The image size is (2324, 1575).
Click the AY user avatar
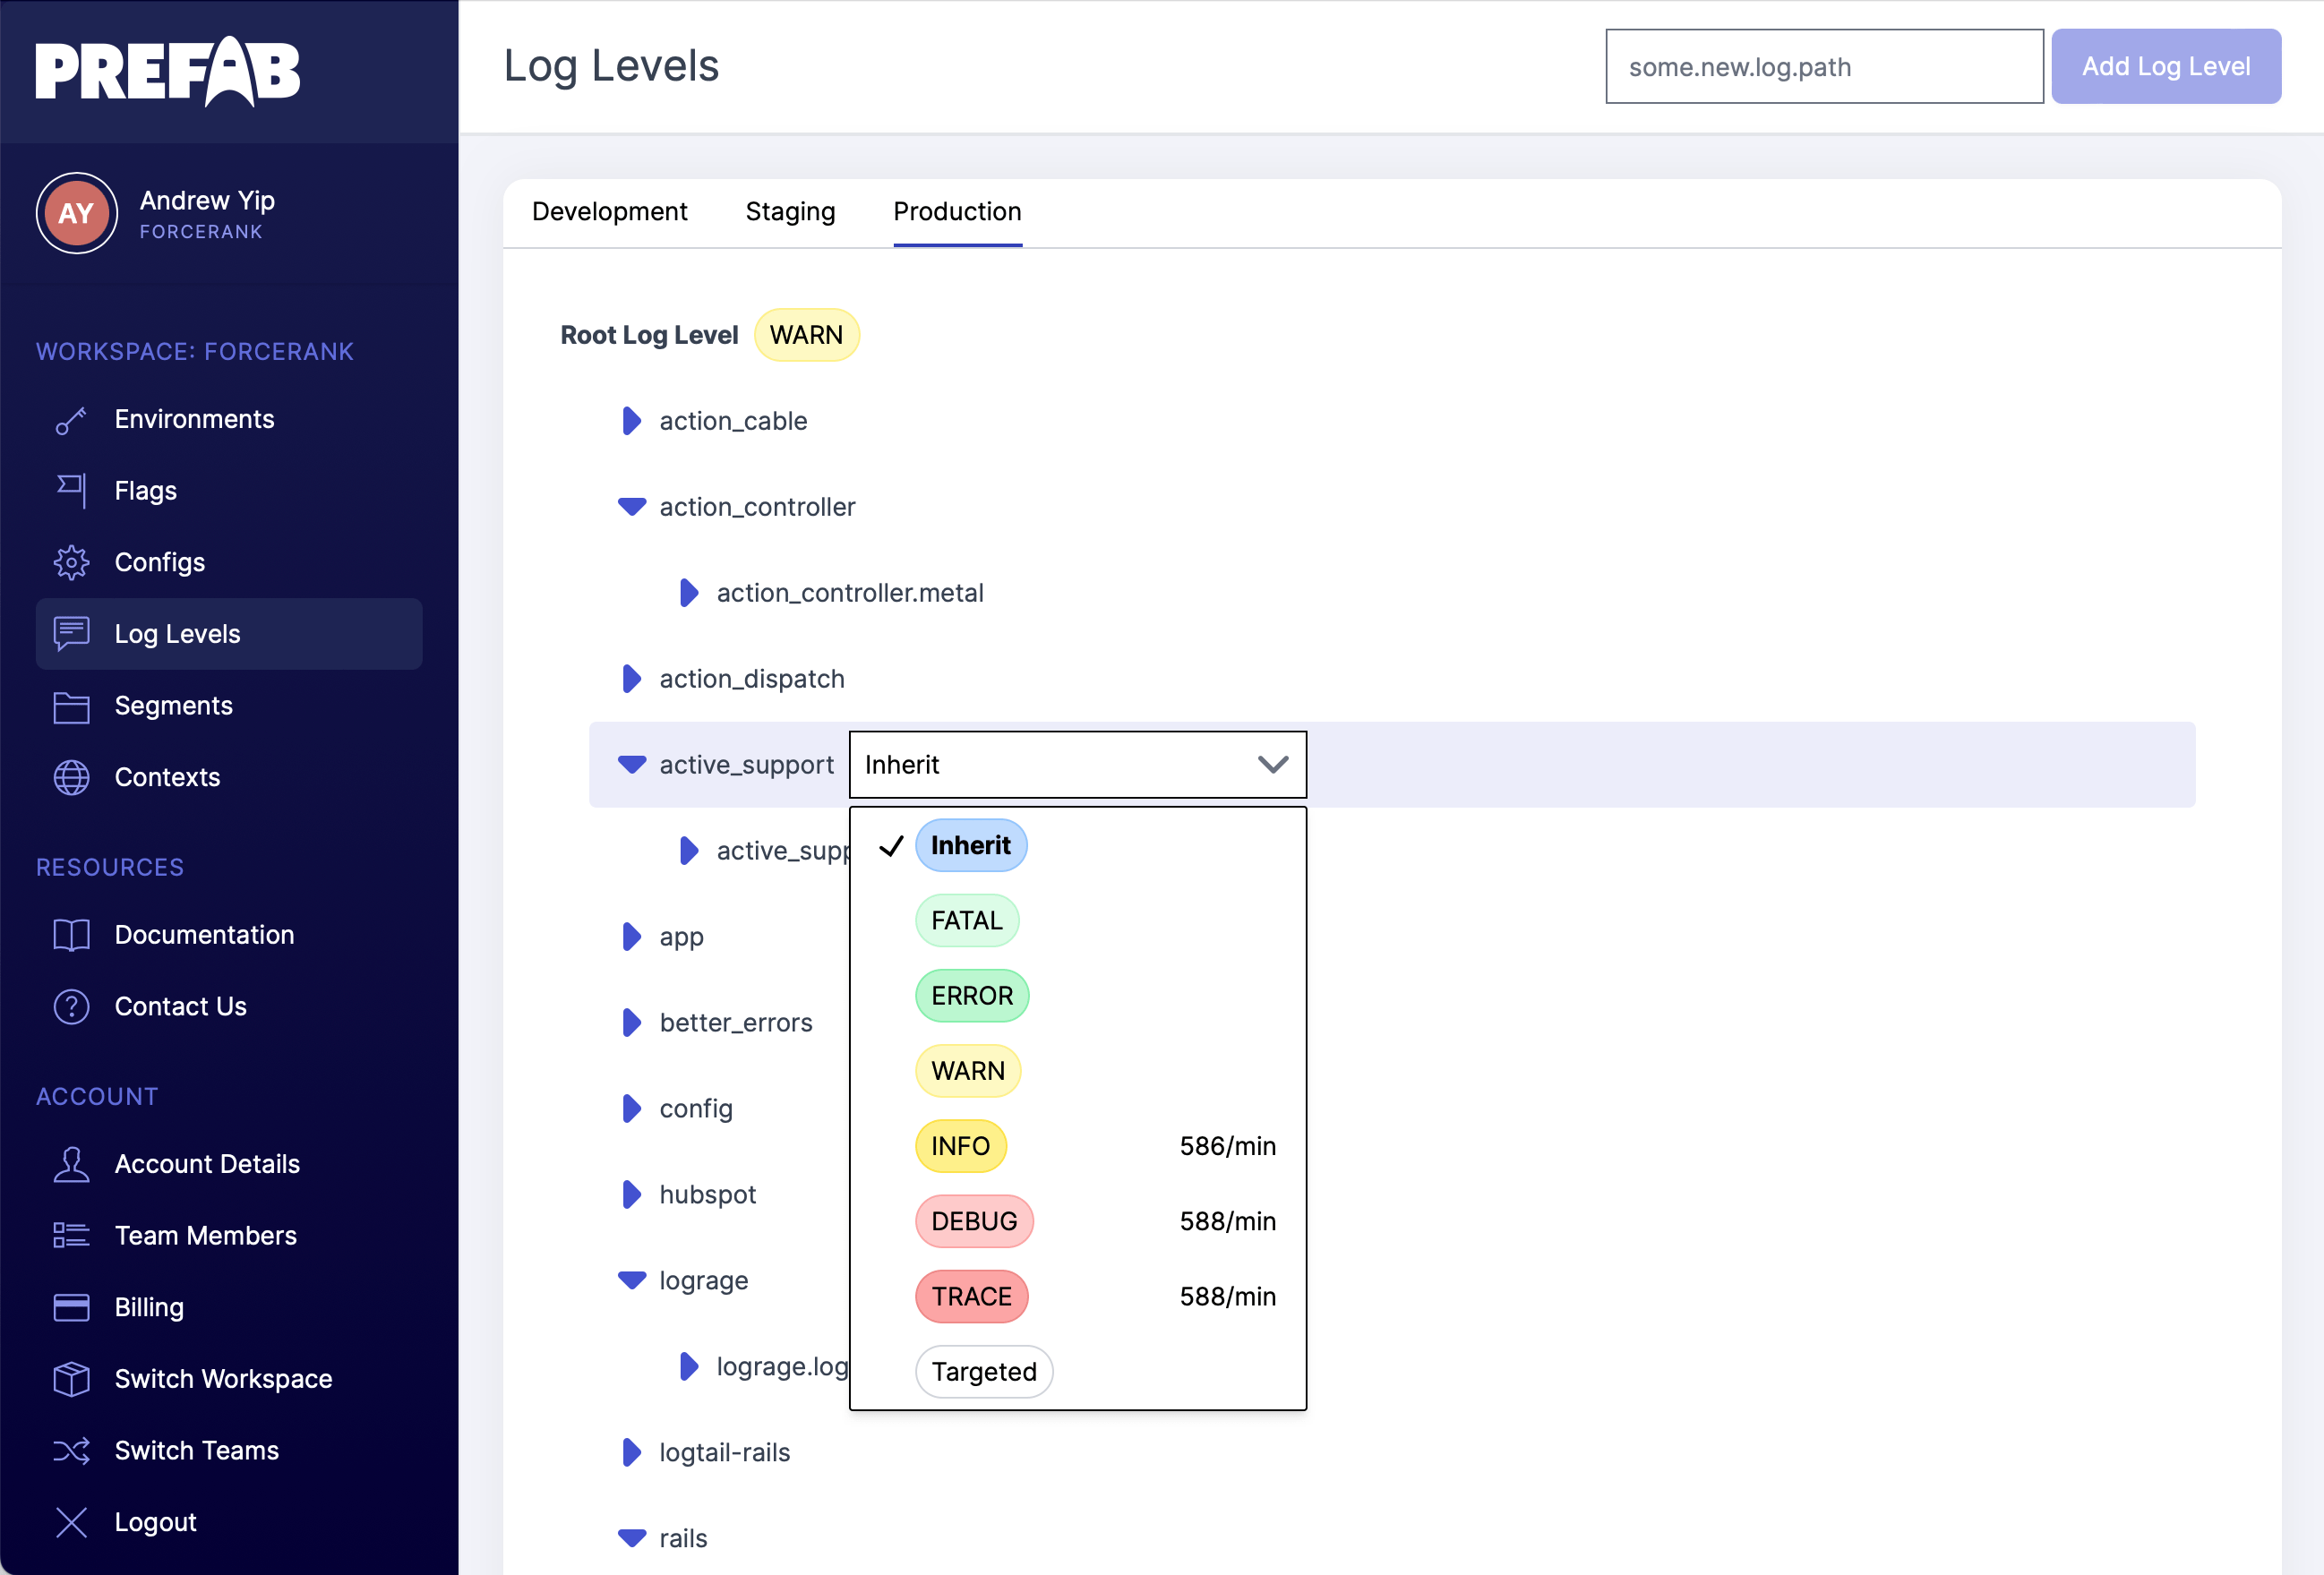point(76,213)
